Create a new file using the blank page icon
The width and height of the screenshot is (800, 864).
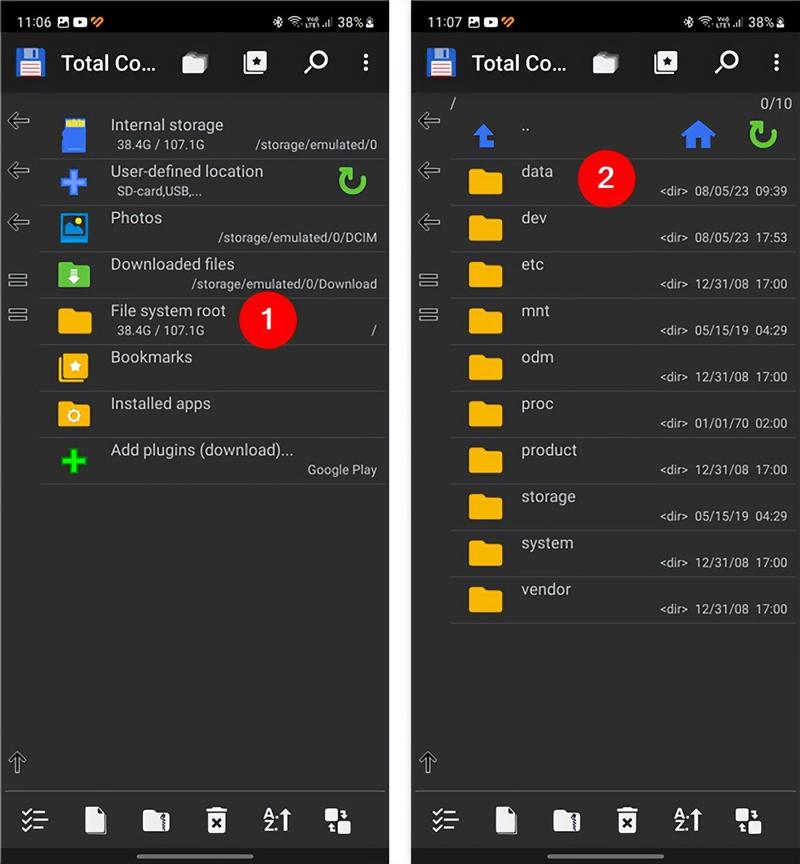(95, 820)
